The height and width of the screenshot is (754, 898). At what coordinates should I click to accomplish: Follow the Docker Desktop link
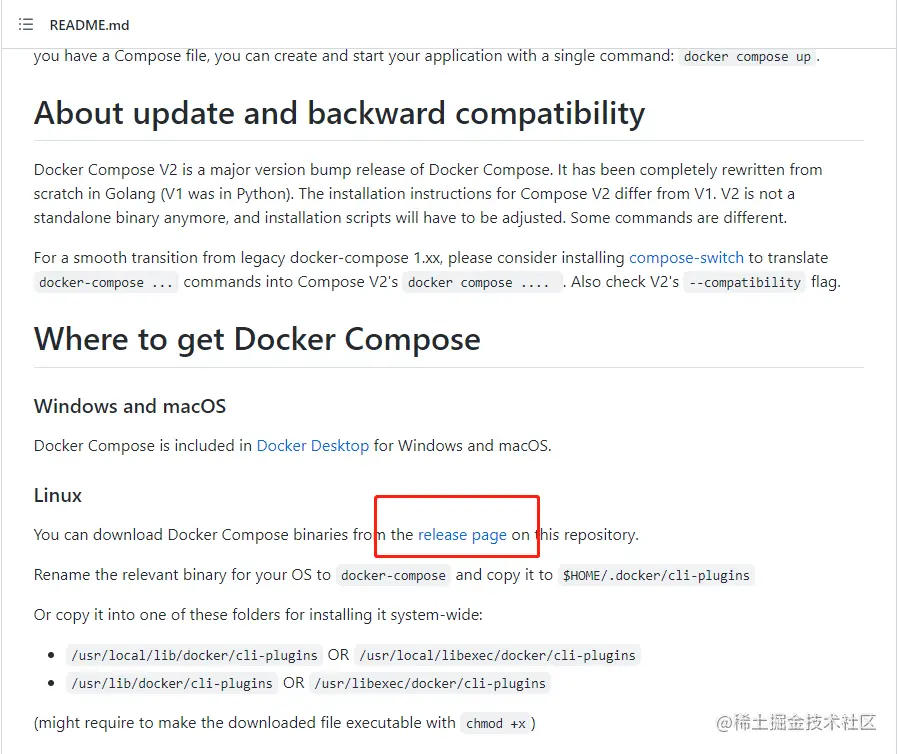pos(313,445)
